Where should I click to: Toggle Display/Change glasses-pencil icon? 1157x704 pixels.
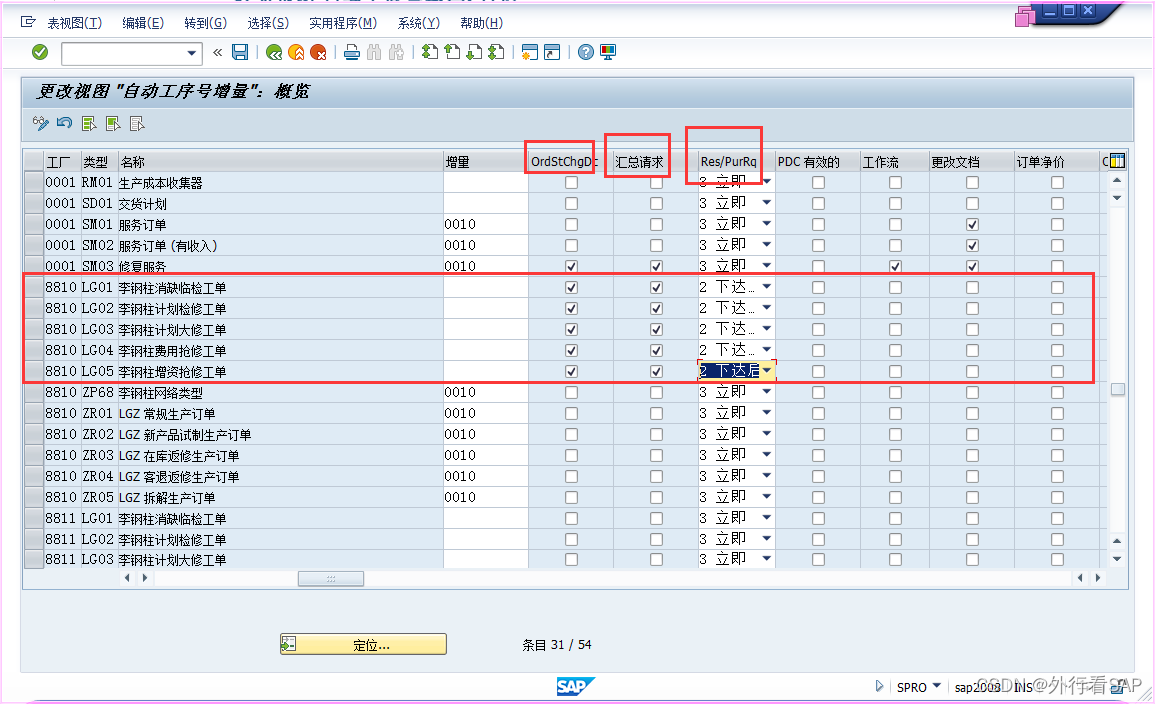[41, 123]
